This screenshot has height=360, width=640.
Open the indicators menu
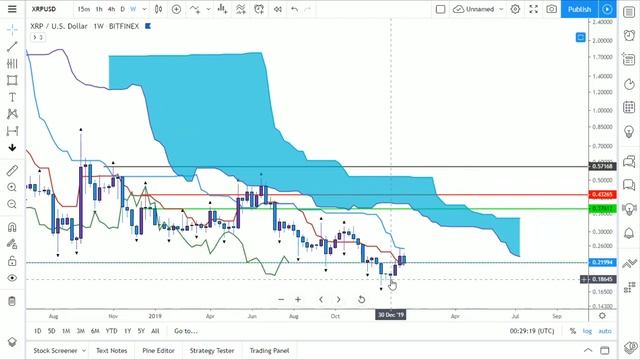[195, 9]
